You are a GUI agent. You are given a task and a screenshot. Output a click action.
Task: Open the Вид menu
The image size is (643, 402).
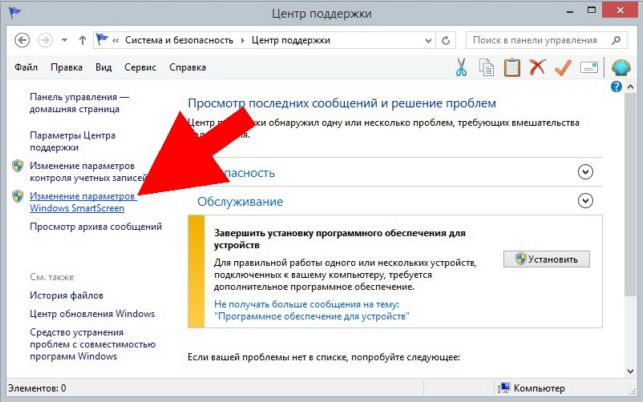103,67
